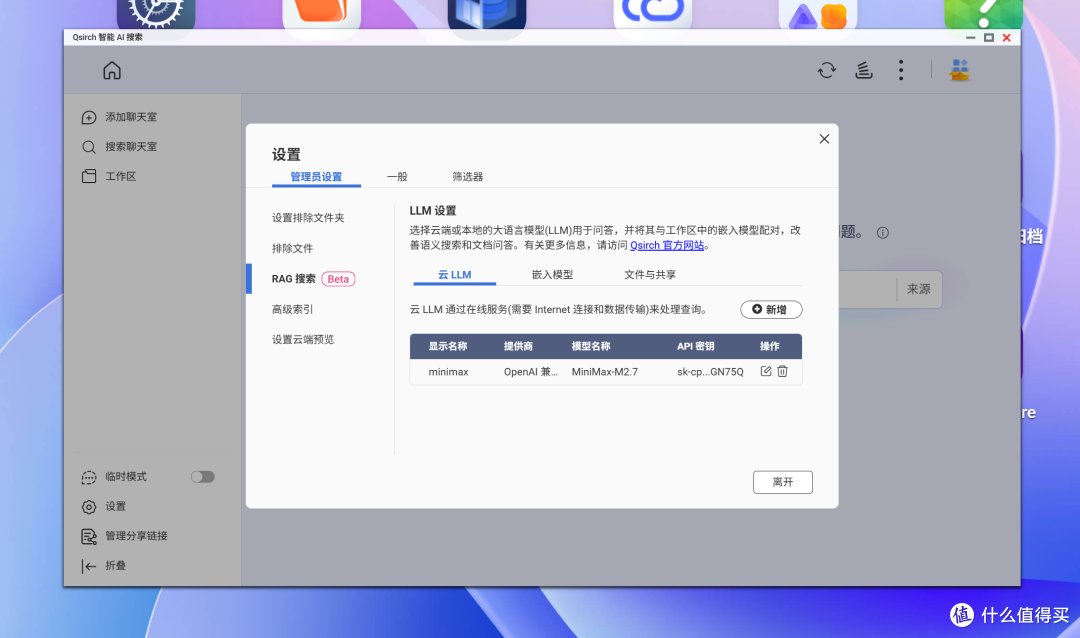Open sidebar settings gear icon

click(89, 506)
